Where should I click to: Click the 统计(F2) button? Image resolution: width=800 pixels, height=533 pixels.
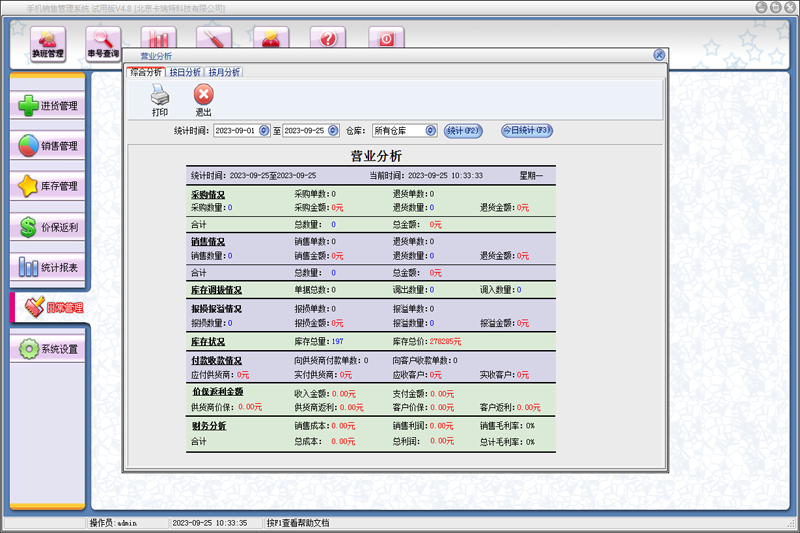(x=464, y=131)
